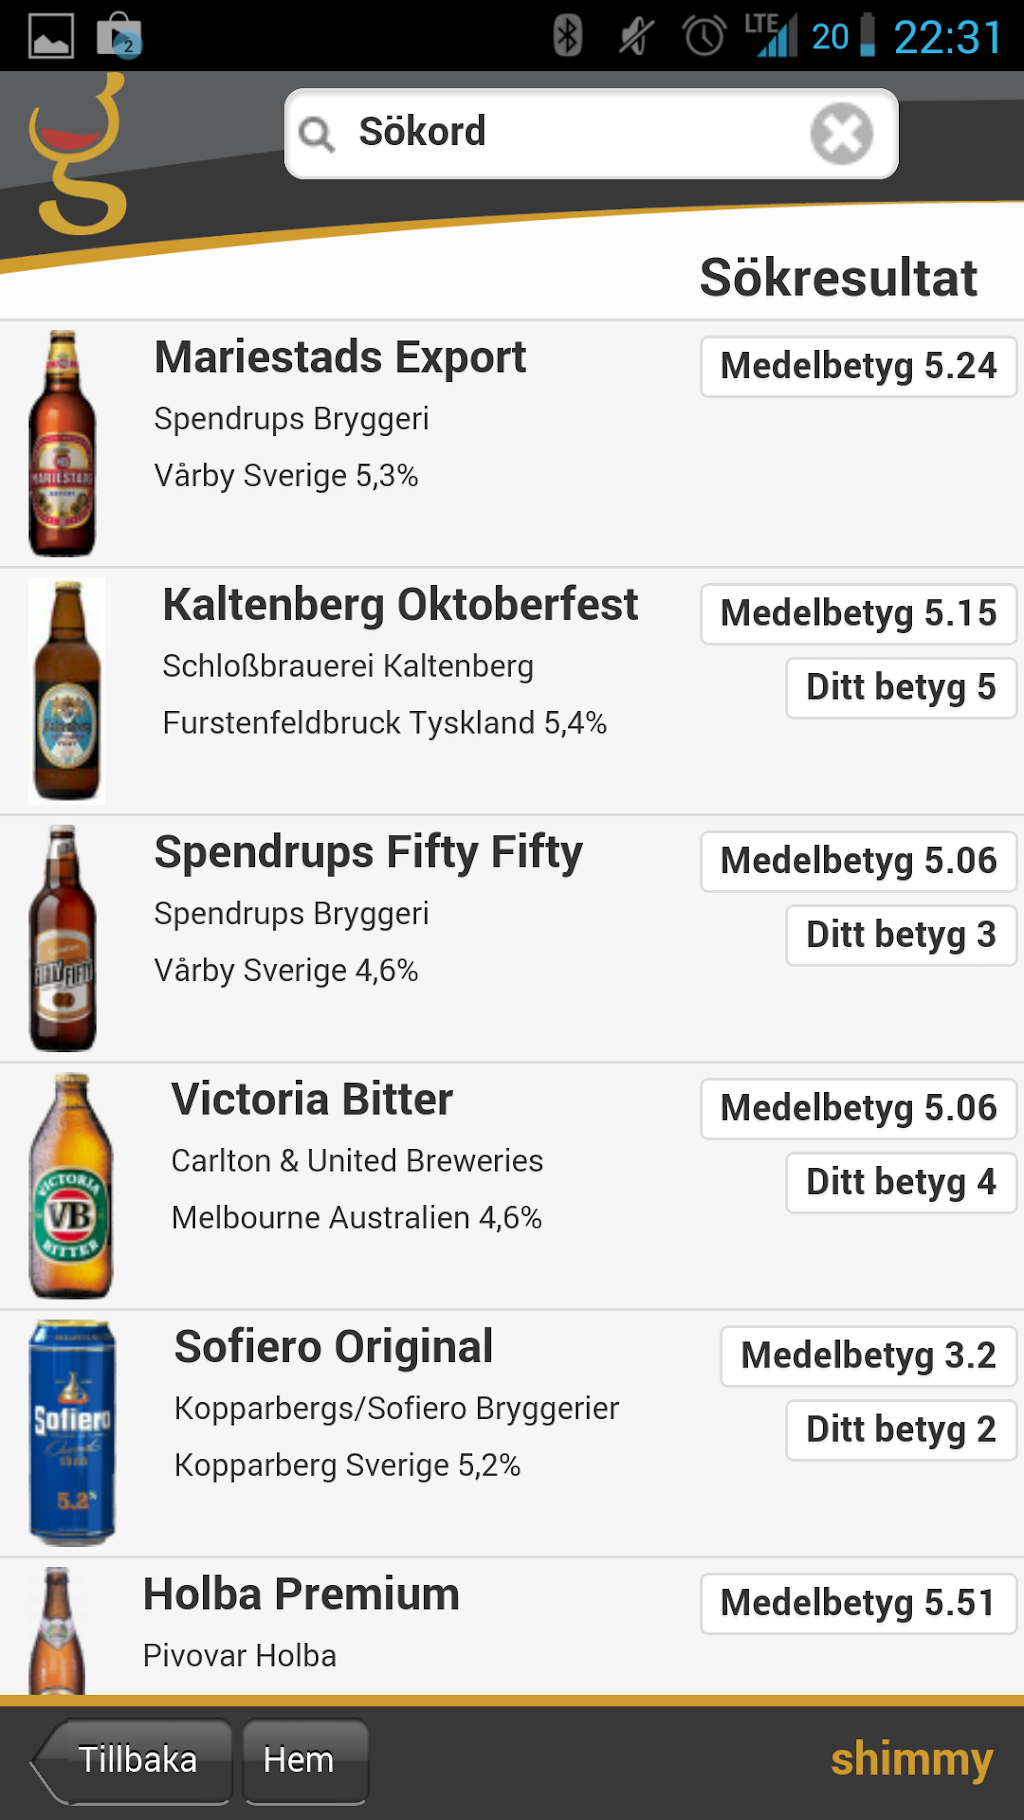Tap Ditt betyg 5 for Kaltenberg
Screen dimensions: 1024x1820
(900, 688)
